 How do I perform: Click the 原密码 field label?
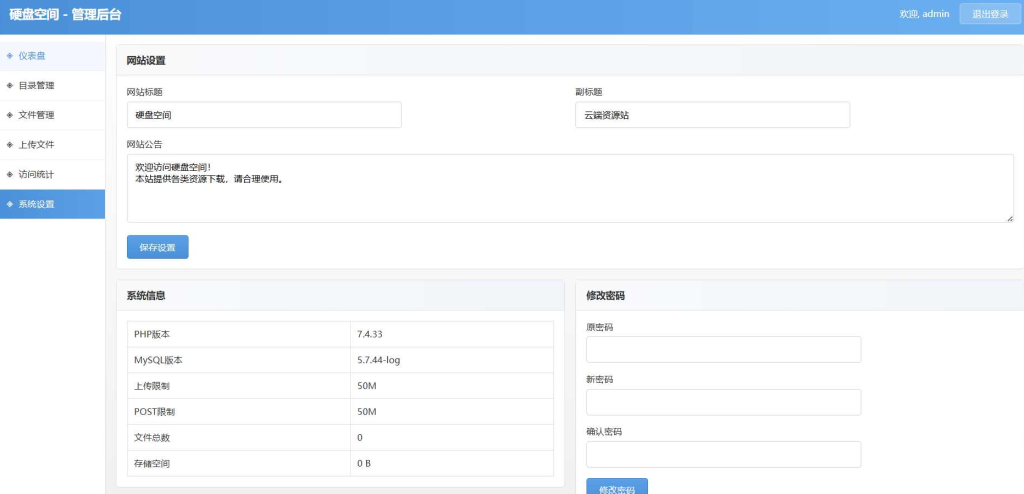pos(600,327)
